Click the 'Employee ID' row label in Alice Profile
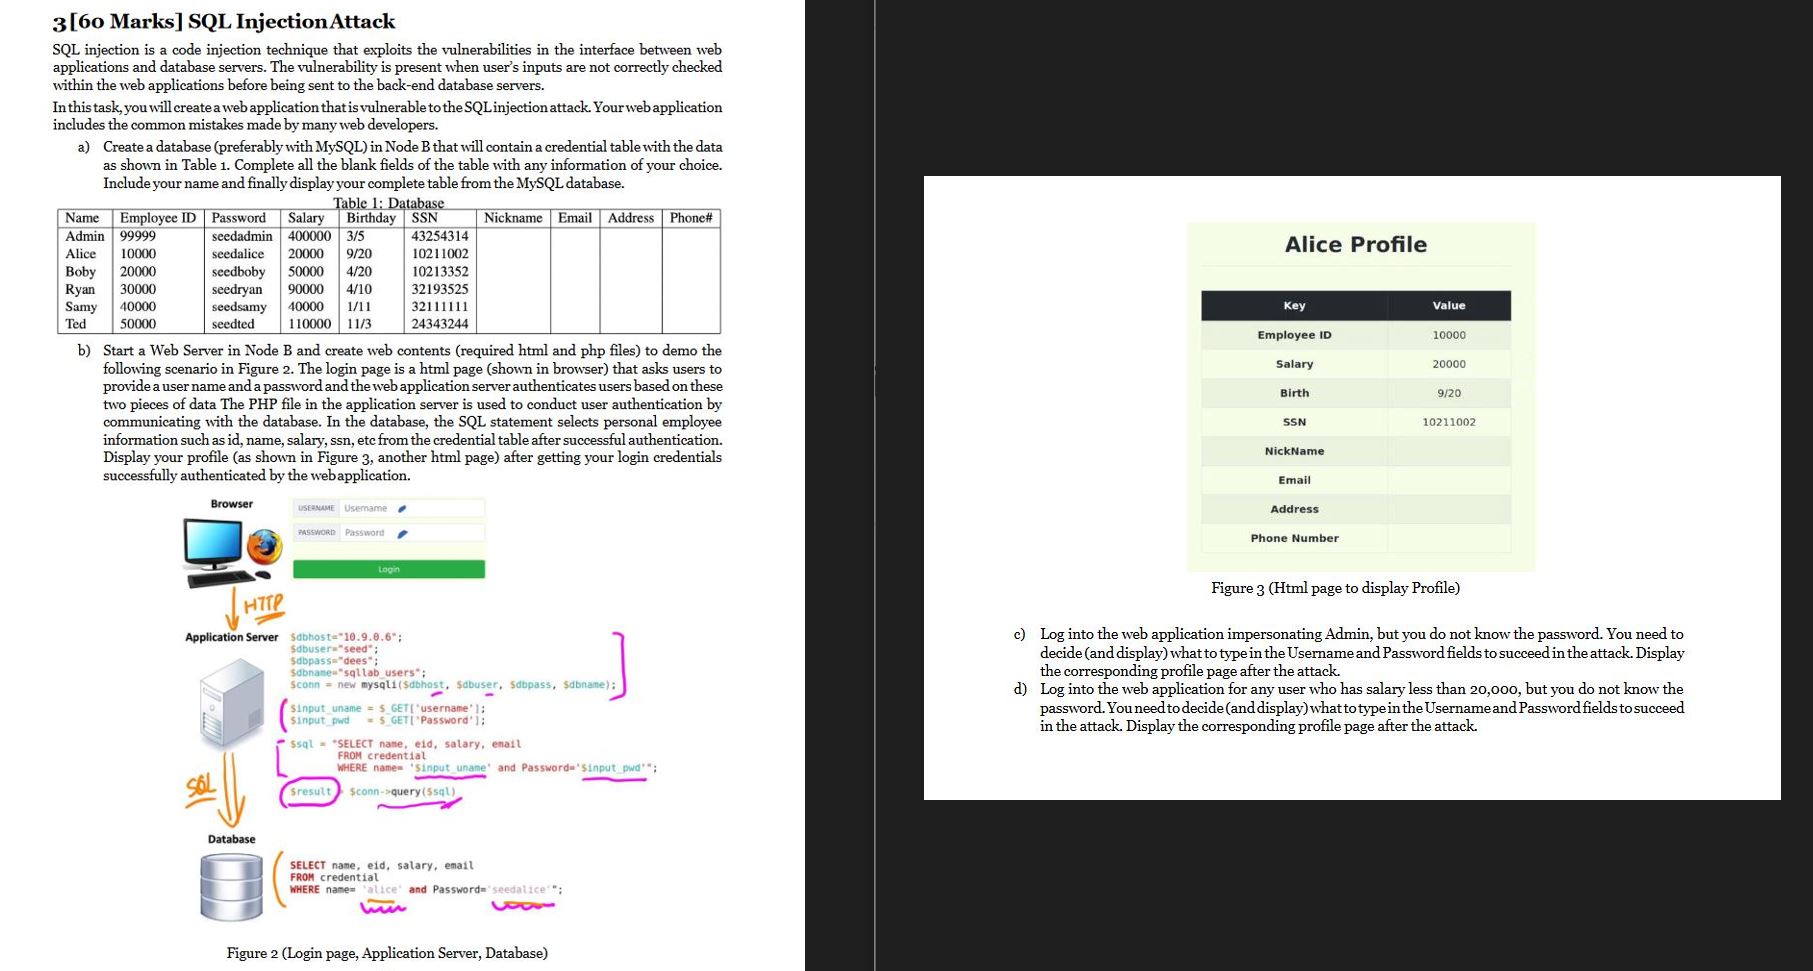The height and width of the screenshot is (971, 1813). 1294,335
